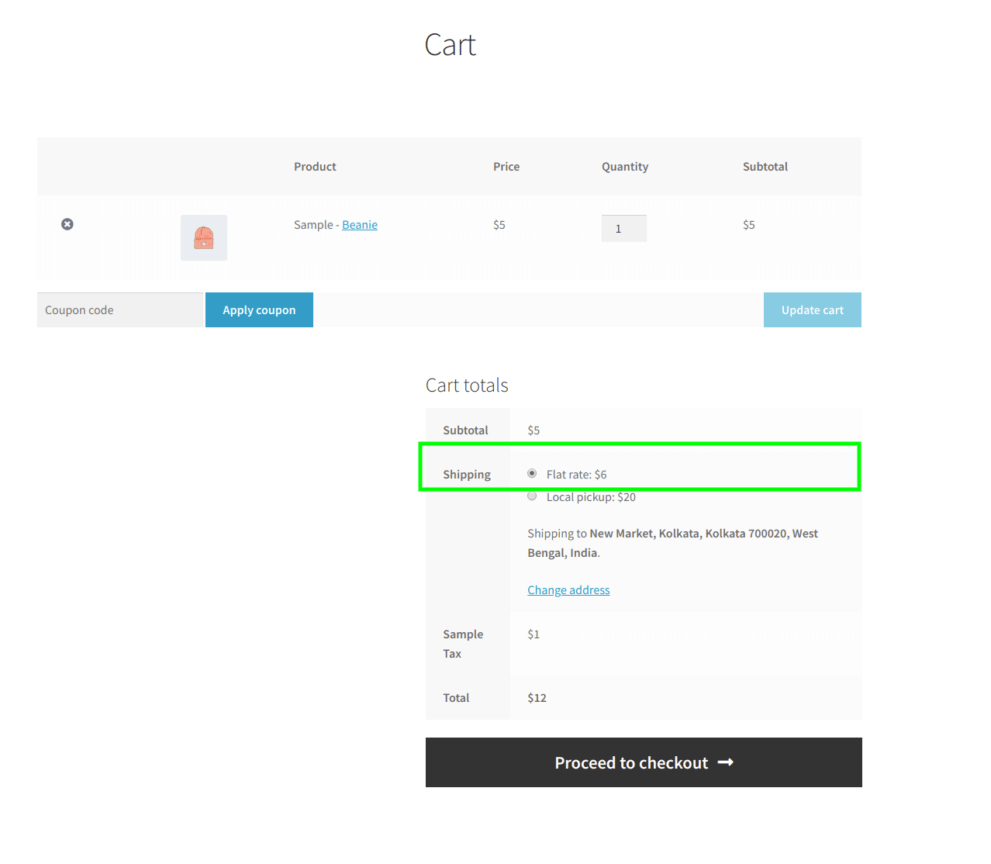Open the Beanie product page link
991x864 pixels.
point(359,224)
